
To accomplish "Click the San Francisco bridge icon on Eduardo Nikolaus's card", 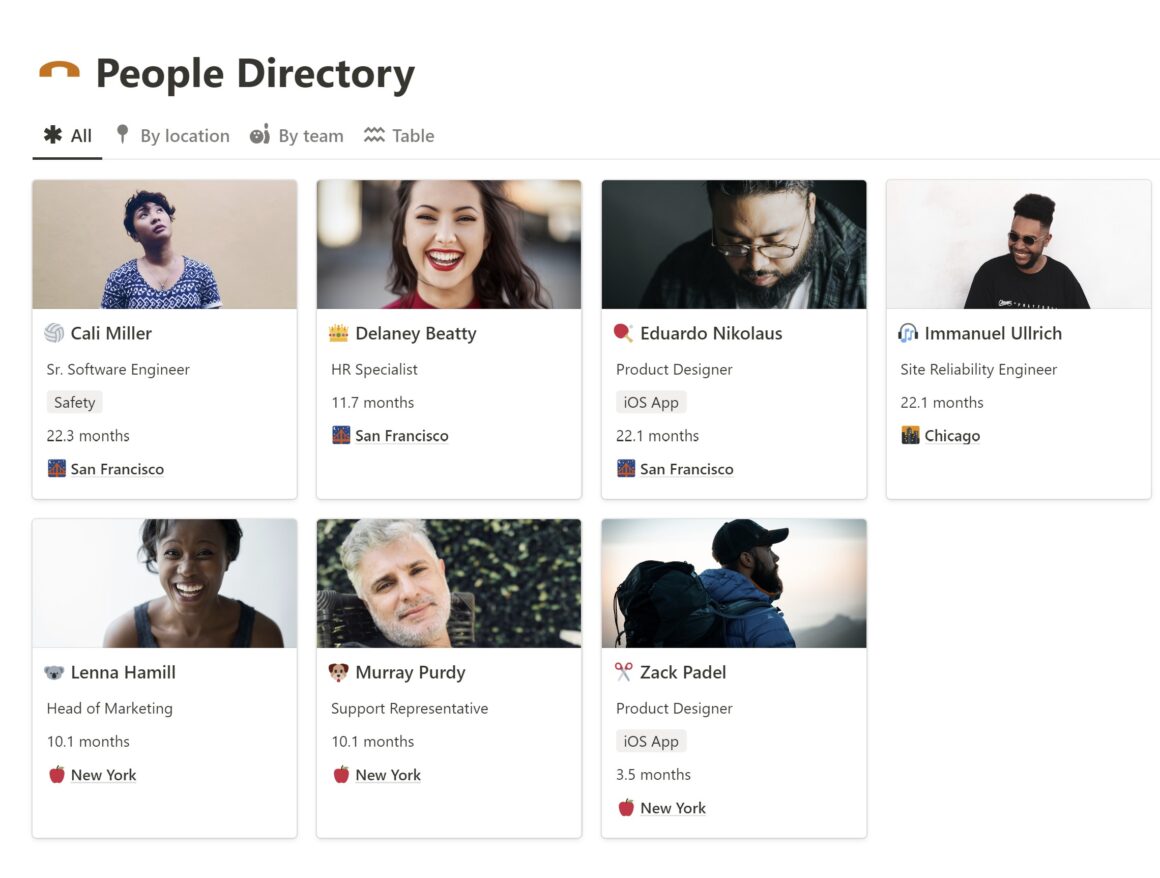I will (x=626, y=469).
